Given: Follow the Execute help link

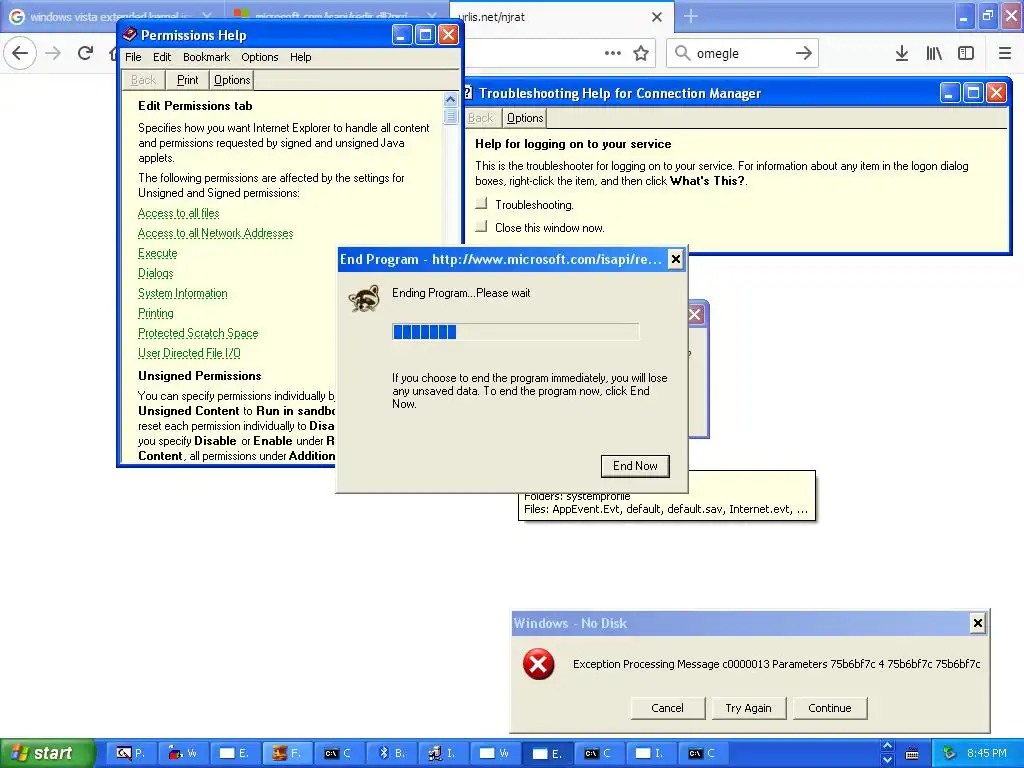Looking at the screenshot, I should point(157,253).
